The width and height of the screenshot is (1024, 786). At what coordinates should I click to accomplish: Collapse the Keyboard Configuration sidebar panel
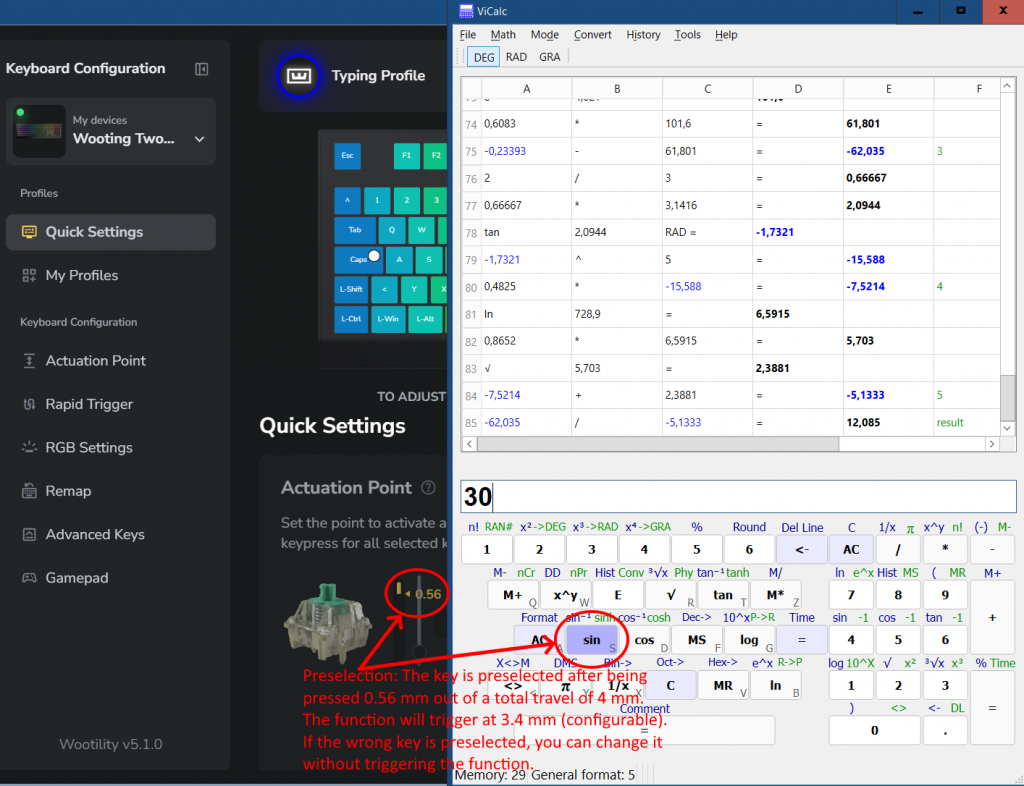point(202,69)
